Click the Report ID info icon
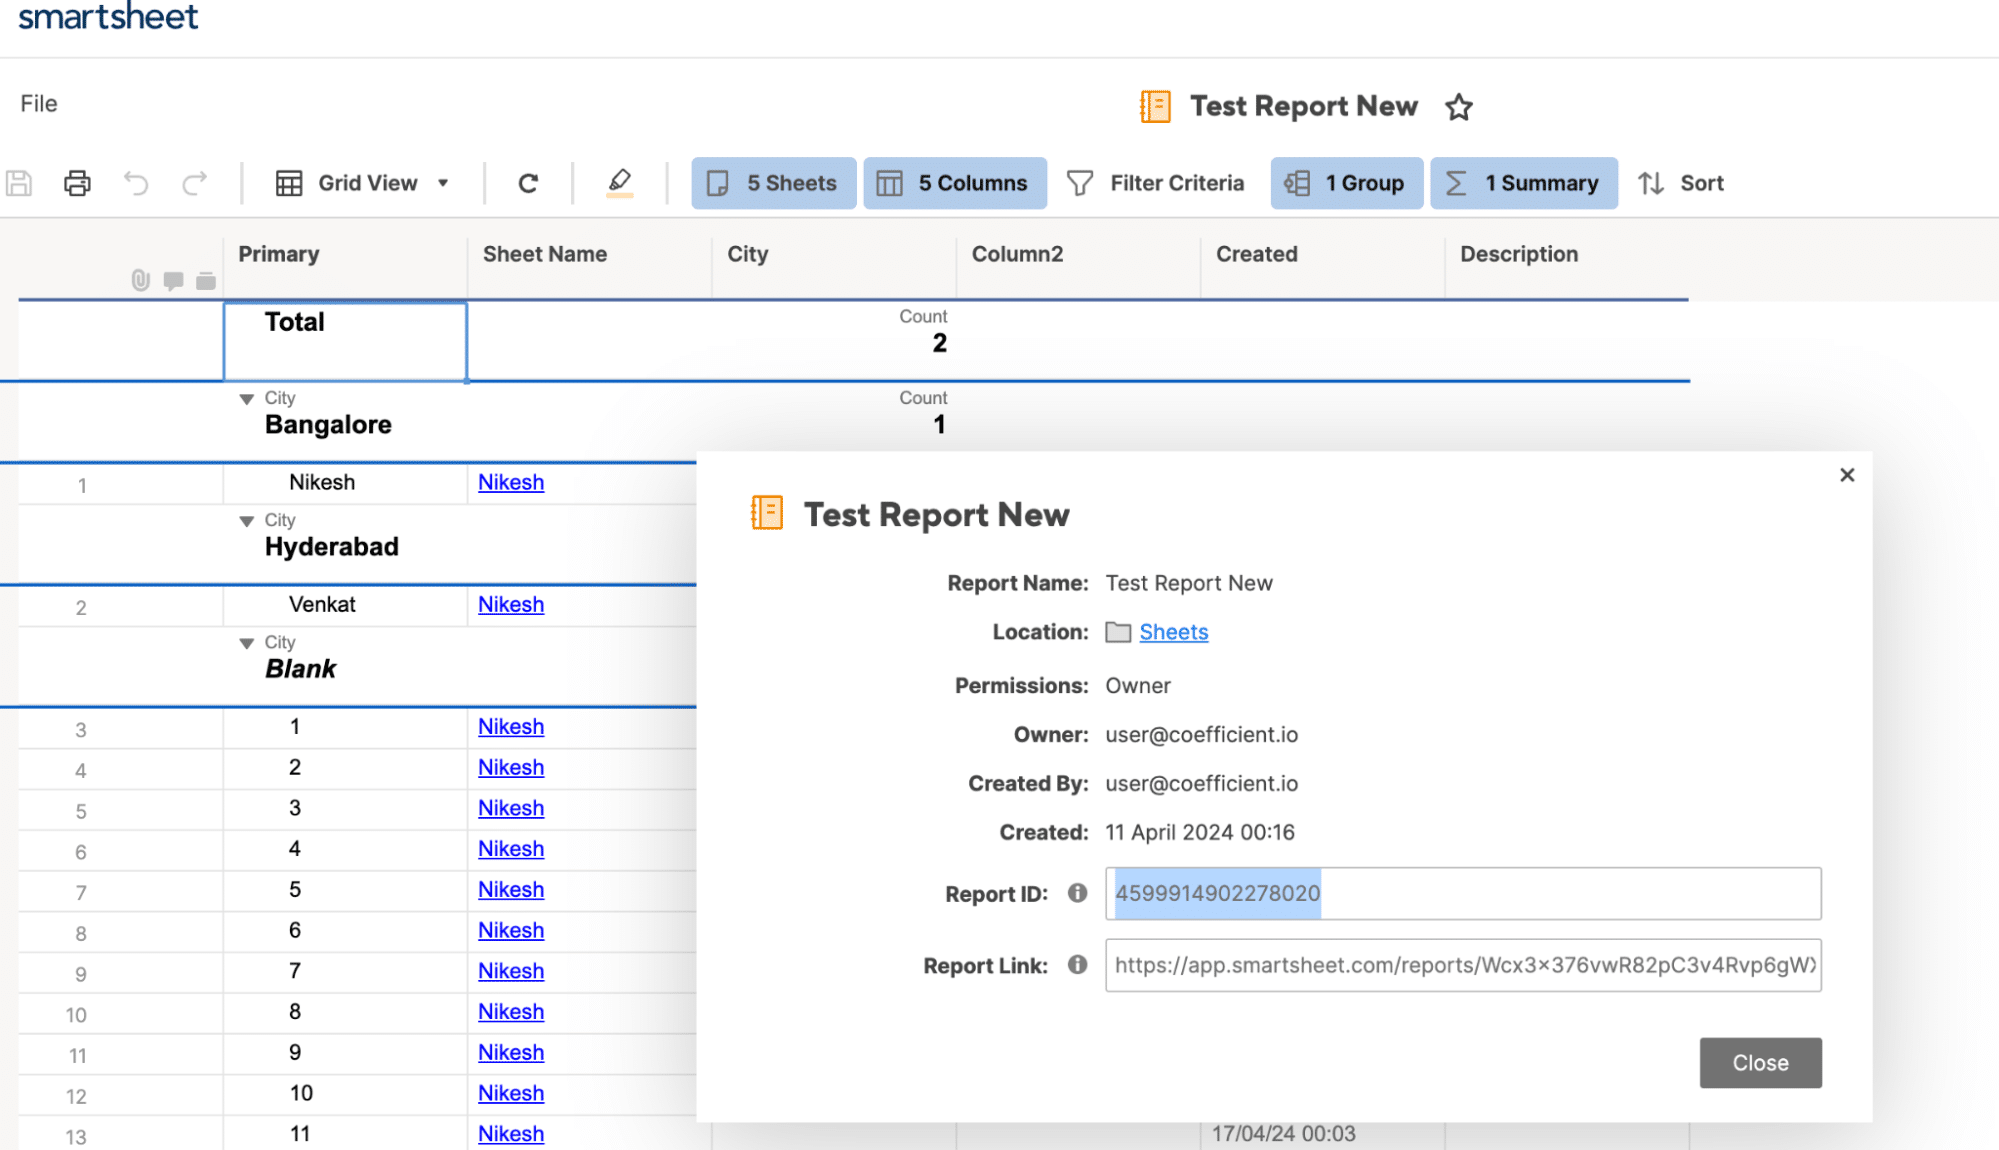This screenshot has height=1150, width=1999. pyautogui.click(x=1077, y=893)
